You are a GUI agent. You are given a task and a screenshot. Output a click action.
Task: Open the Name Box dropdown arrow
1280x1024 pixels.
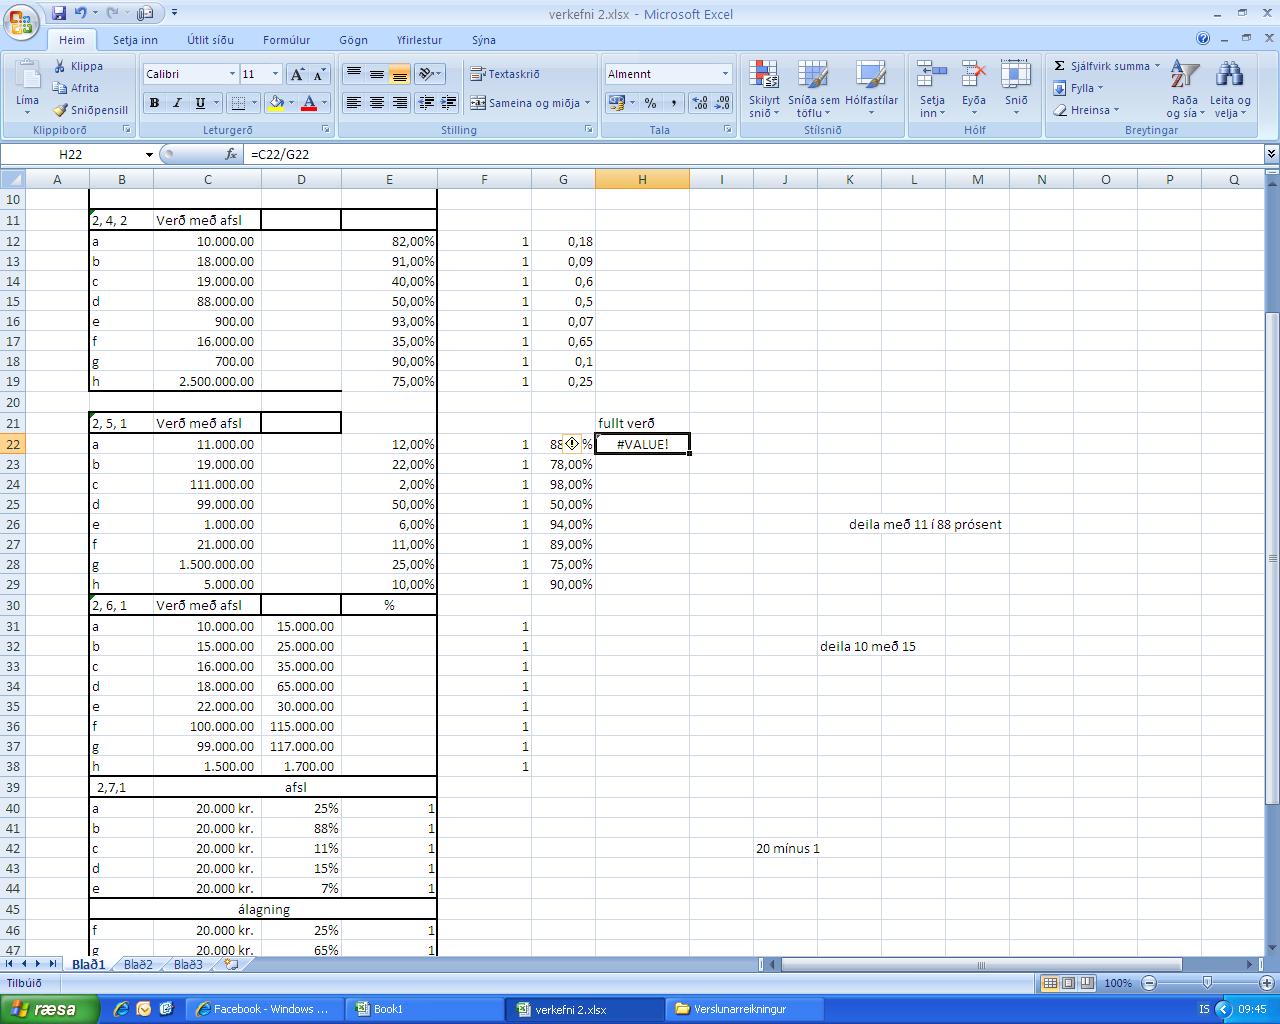tap(149, 155)
